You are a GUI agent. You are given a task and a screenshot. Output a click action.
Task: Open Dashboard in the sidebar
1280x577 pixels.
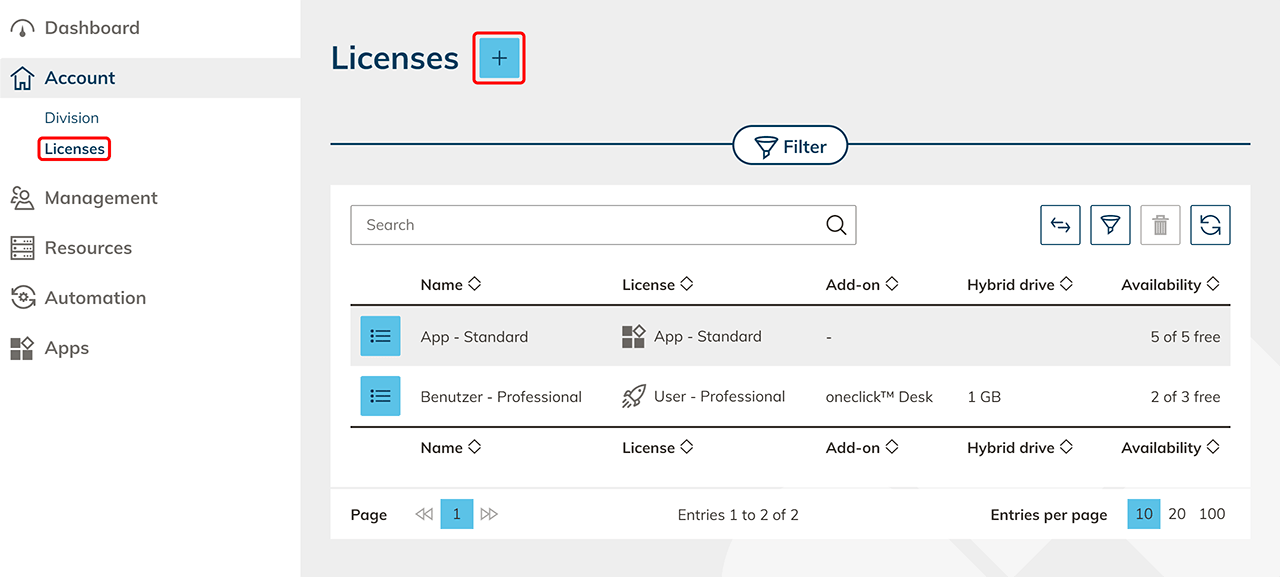[x=92, y=28]
